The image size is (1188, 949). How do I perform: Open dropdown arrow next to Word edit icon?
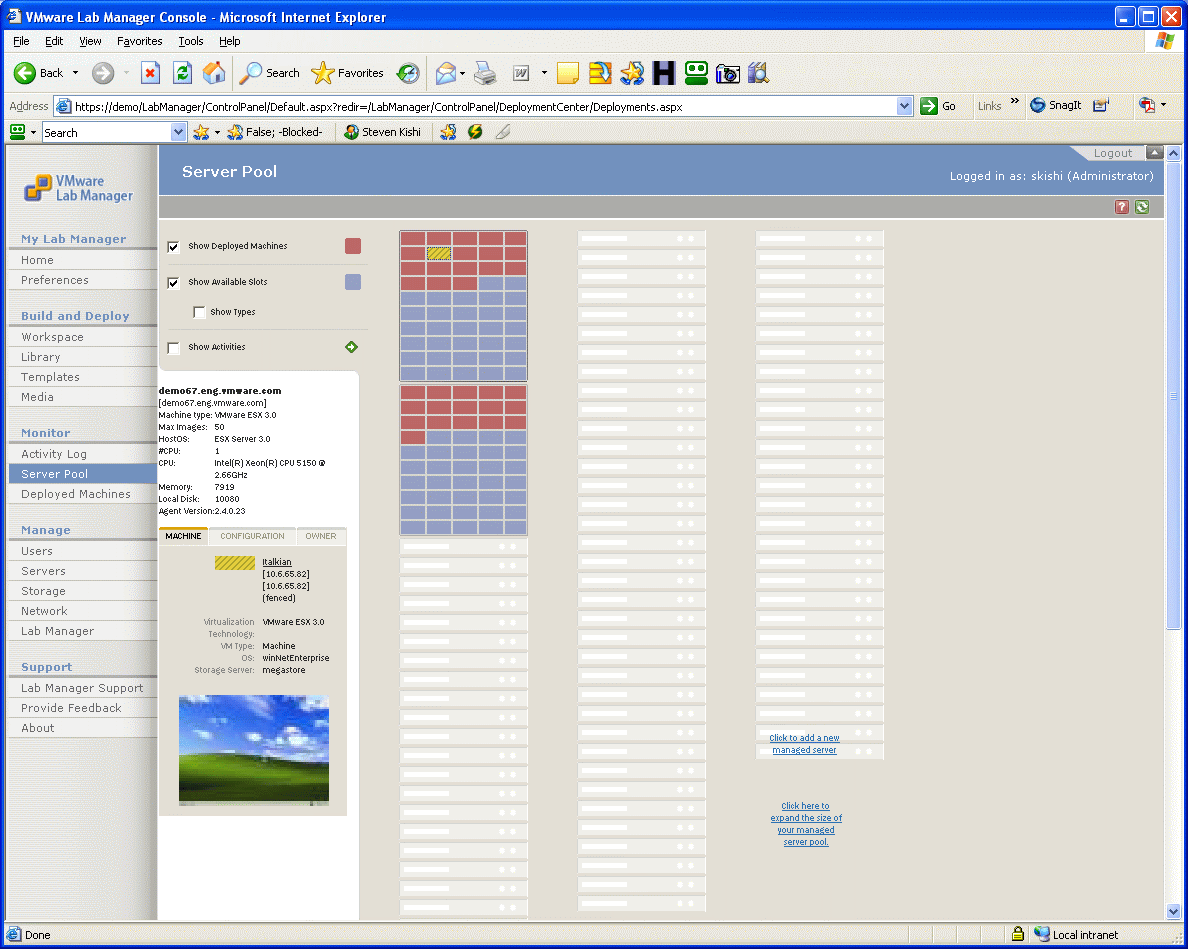(x=544, y=73)
